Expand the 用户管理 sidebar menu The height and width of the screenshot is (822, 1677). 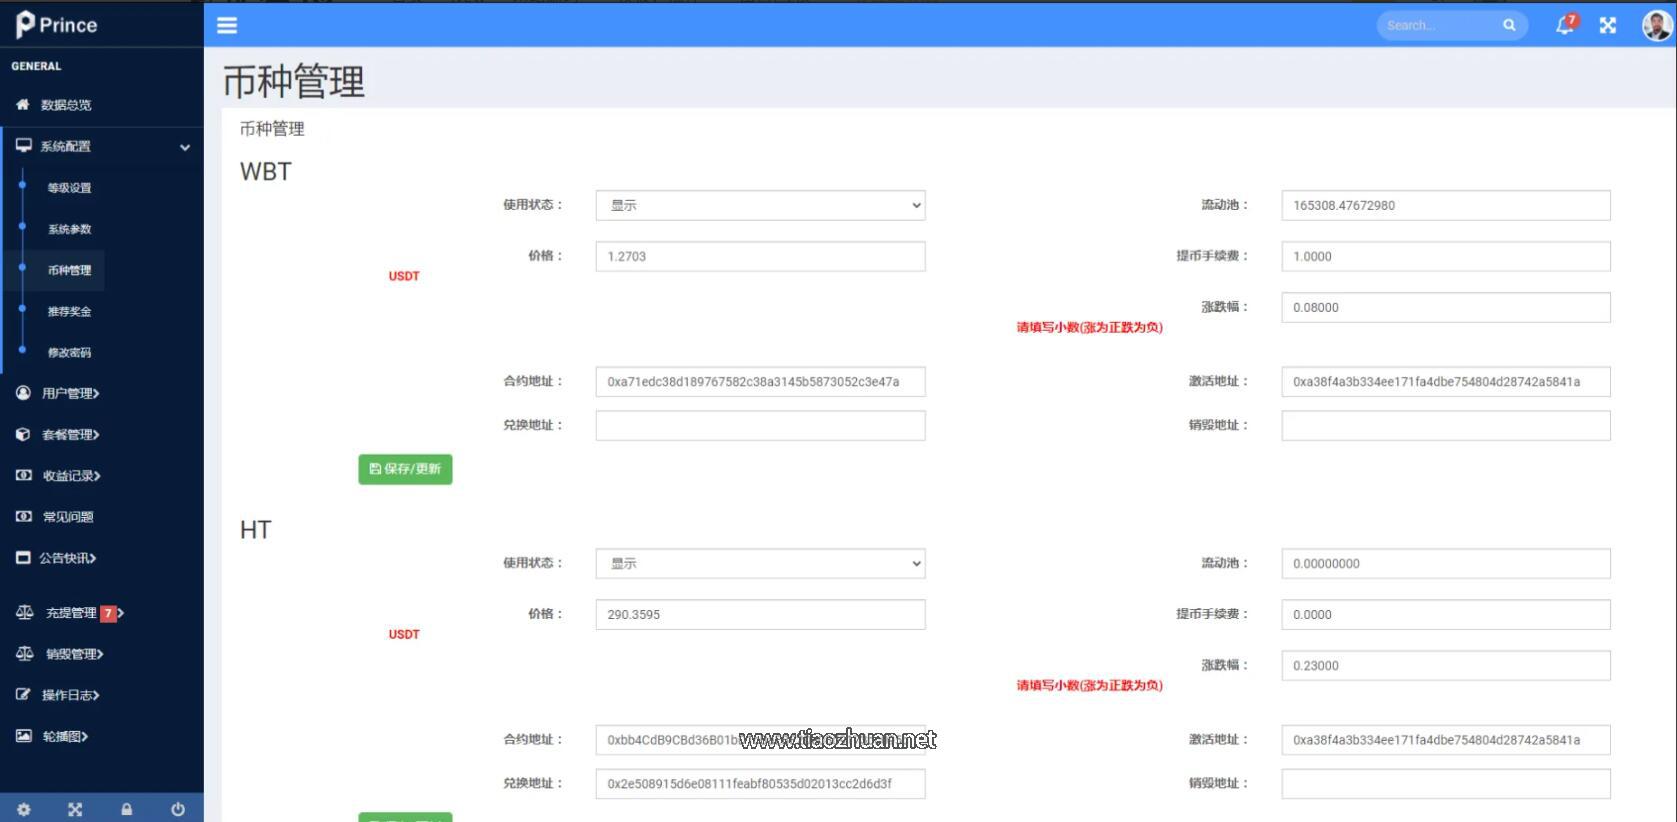[70, 393]
